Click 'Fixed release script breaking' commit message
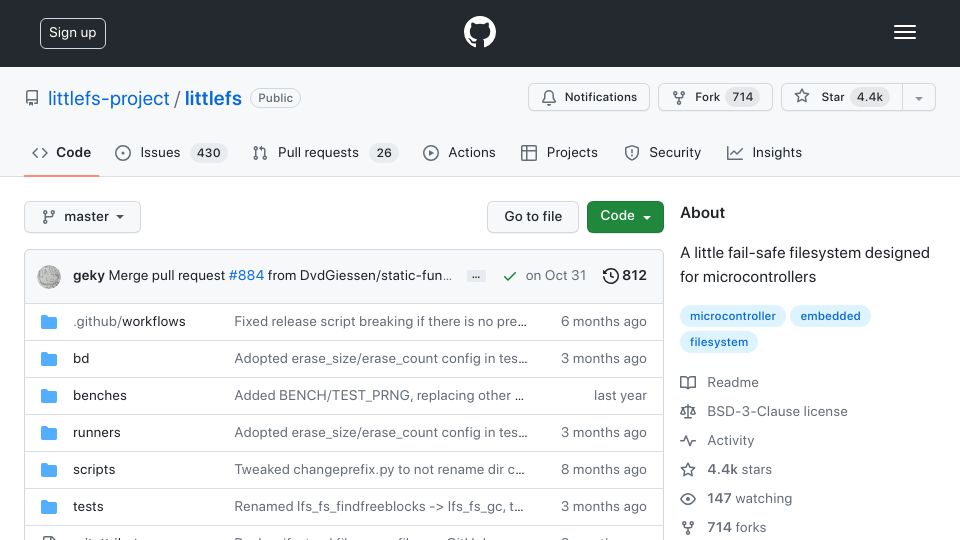This screenshot has width=960, height=540. click(380, 321)
